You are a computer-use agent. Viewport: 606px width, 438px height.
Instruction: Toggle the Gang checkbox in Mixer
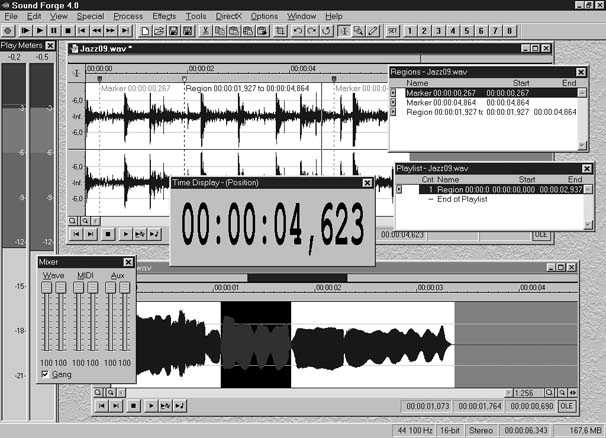[45, 374]
